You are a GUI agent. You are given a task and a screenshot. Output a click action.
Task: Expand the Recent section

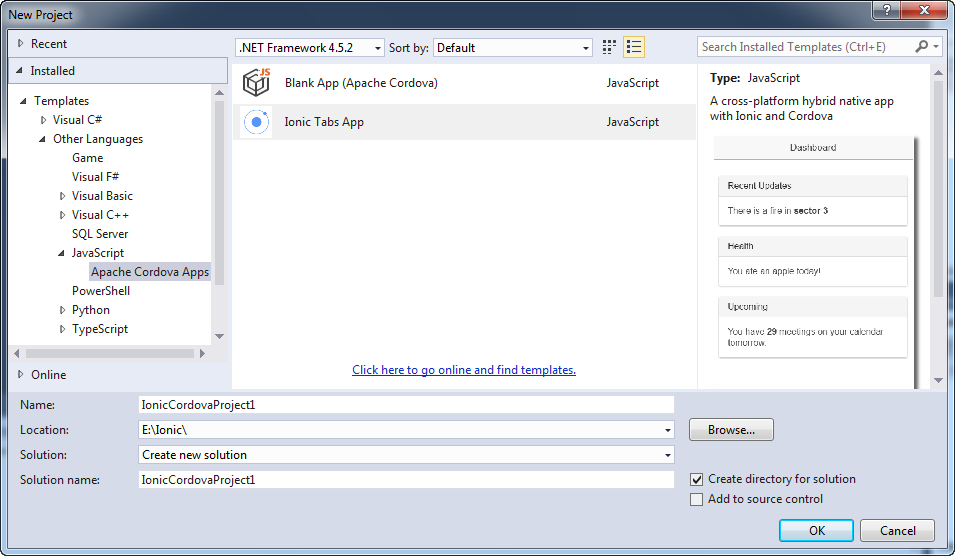click(x=21, y=44)
